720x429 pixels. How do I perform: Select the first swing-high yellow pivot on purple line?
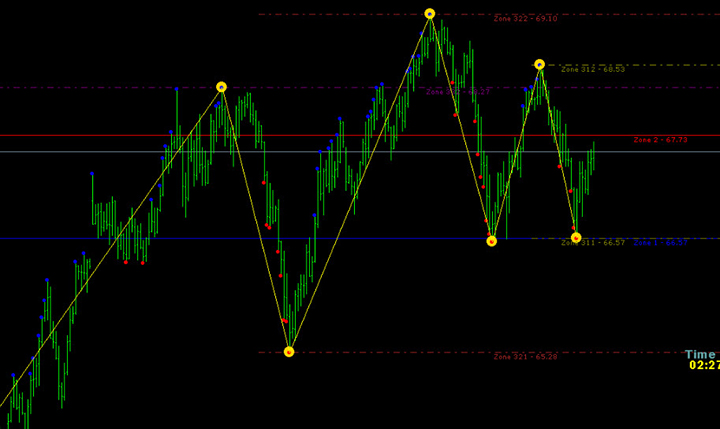pyautogui.click(x=221, y=87)
